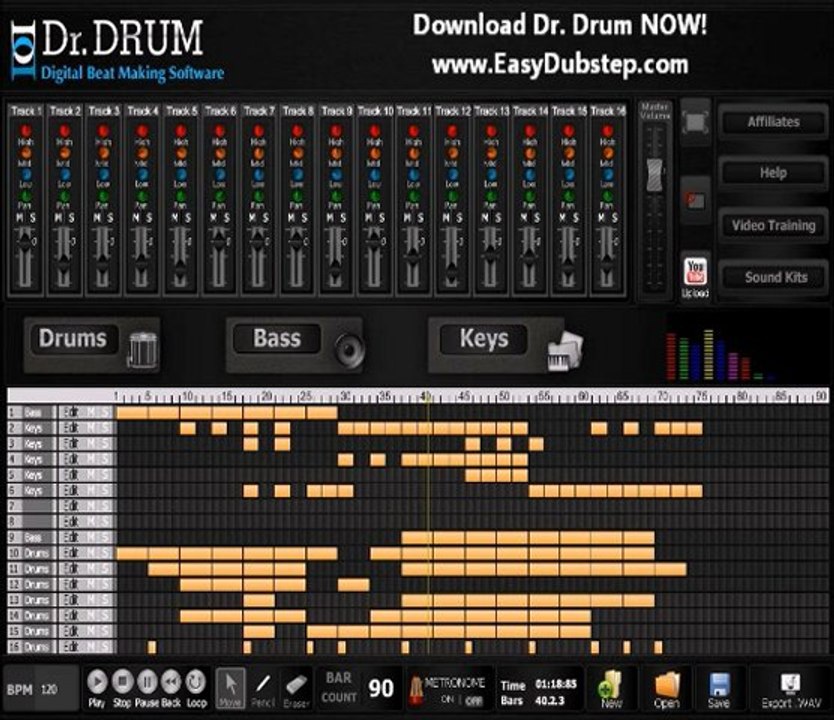The image size is (834, 720).
Task: Click the Bar Count value 90
Action: 381,688
